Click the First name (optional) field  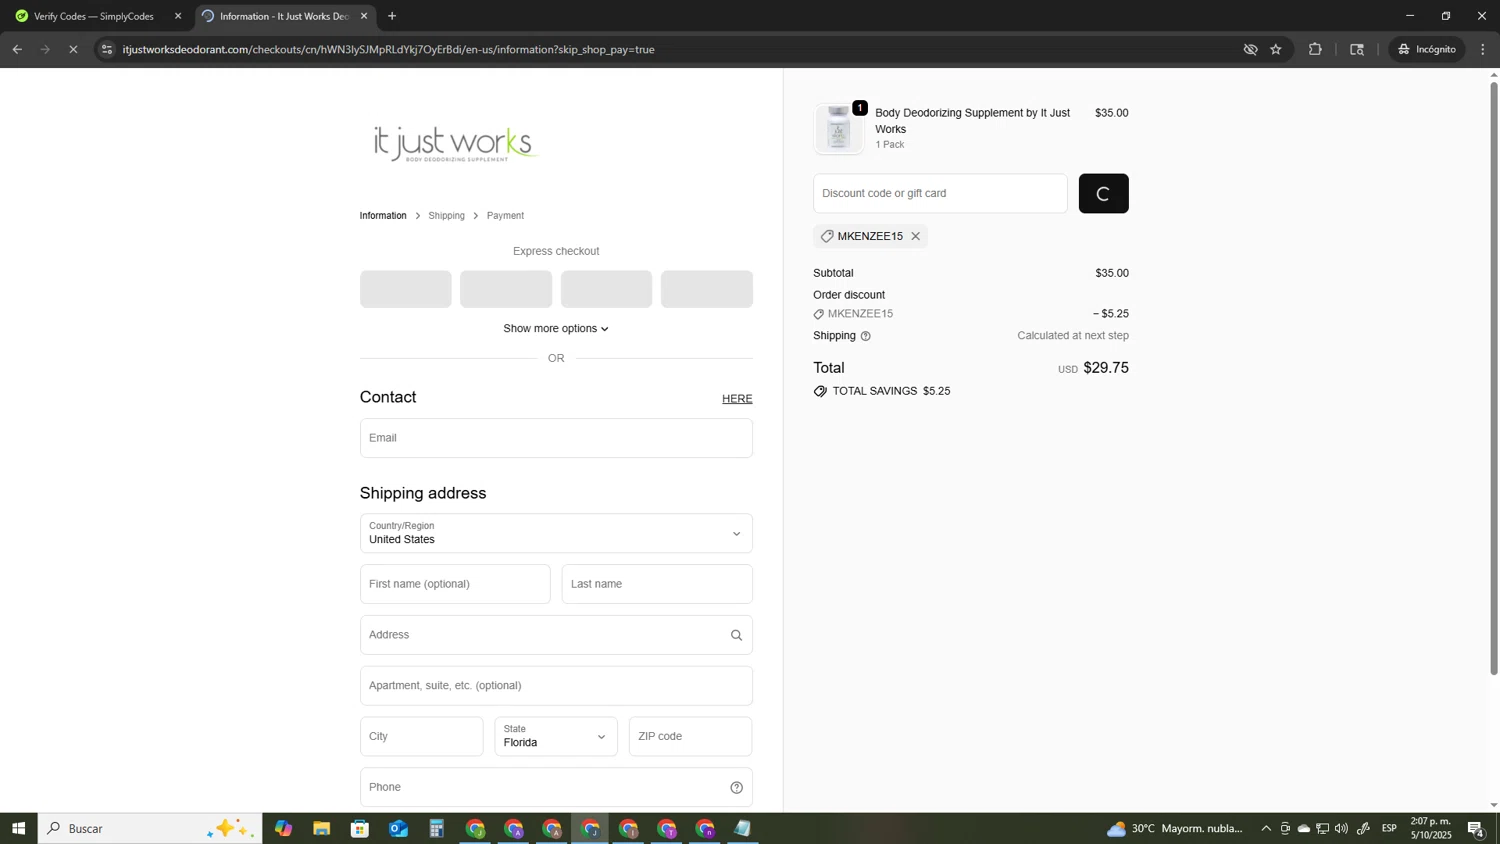455,584
